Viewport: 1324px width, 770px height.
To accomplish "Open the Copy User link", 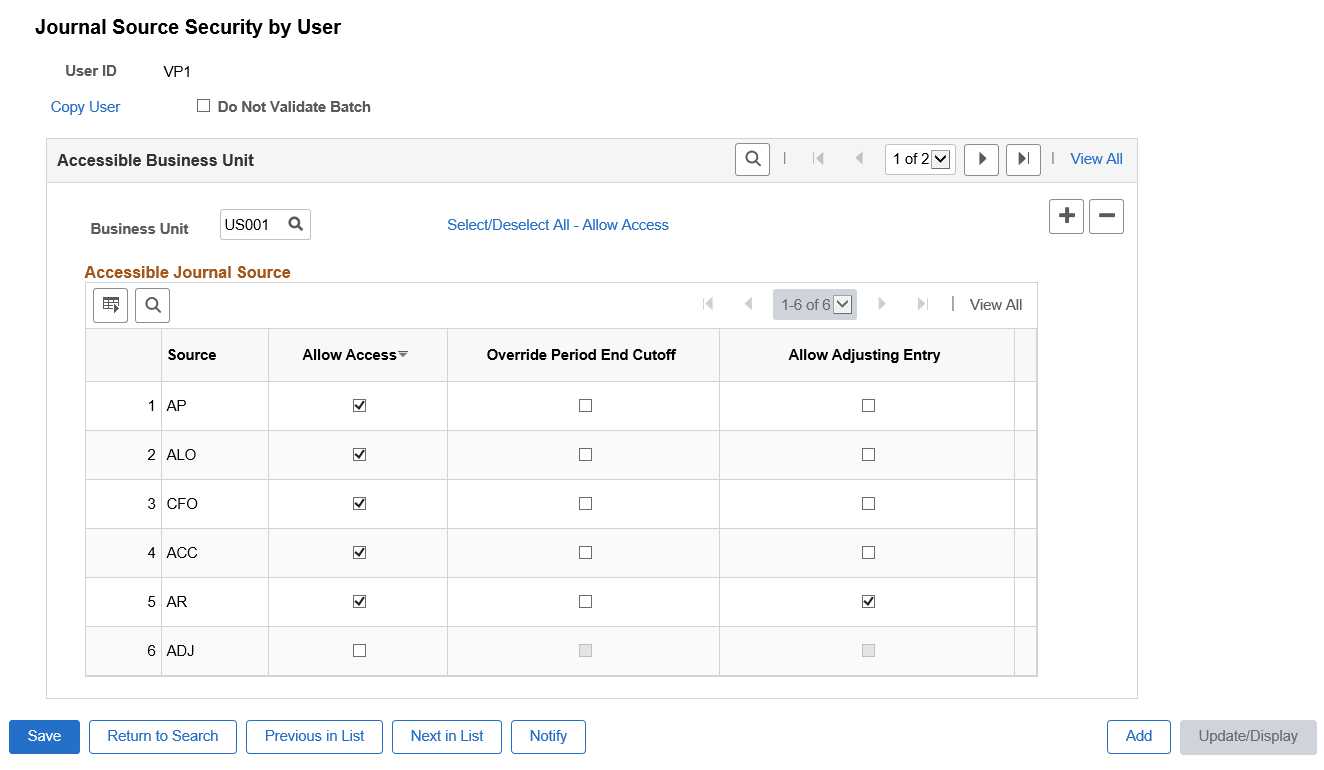I will coord(85,106).
